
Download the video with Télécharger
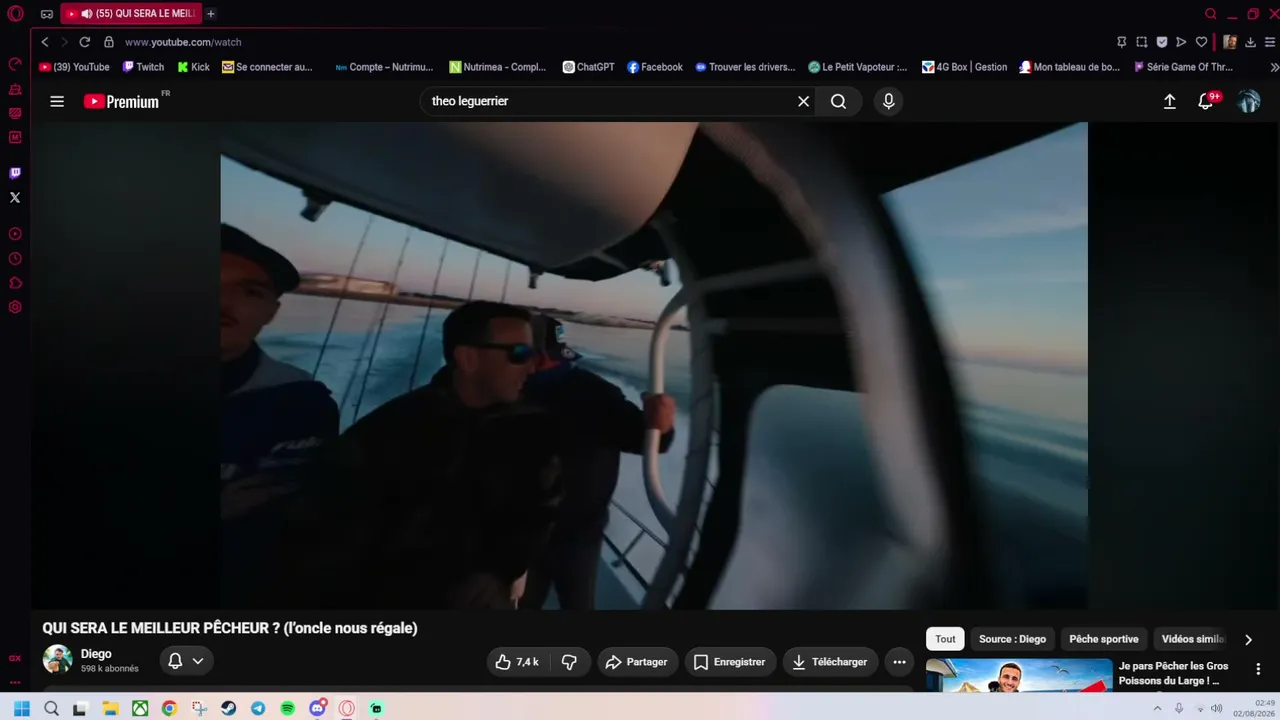(x=829, y=662)
